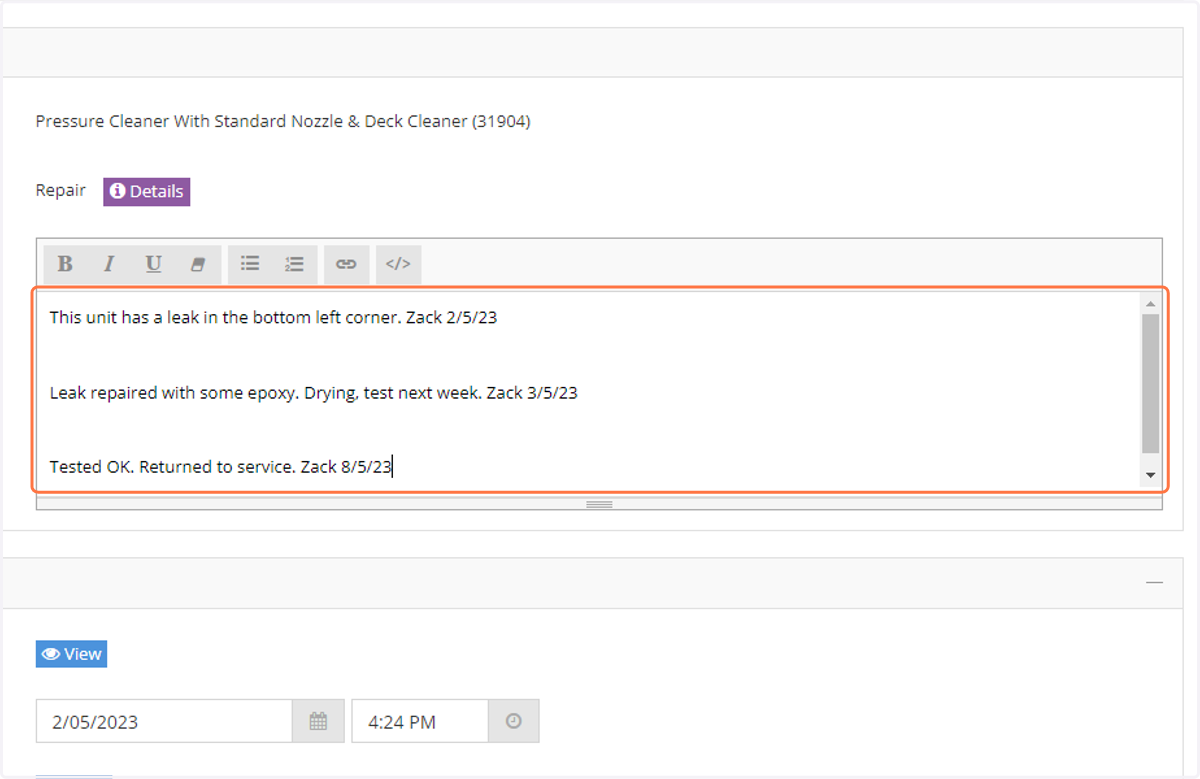Insert a numbered list
The image size is (1200, 779).
[x=294, y=264]
